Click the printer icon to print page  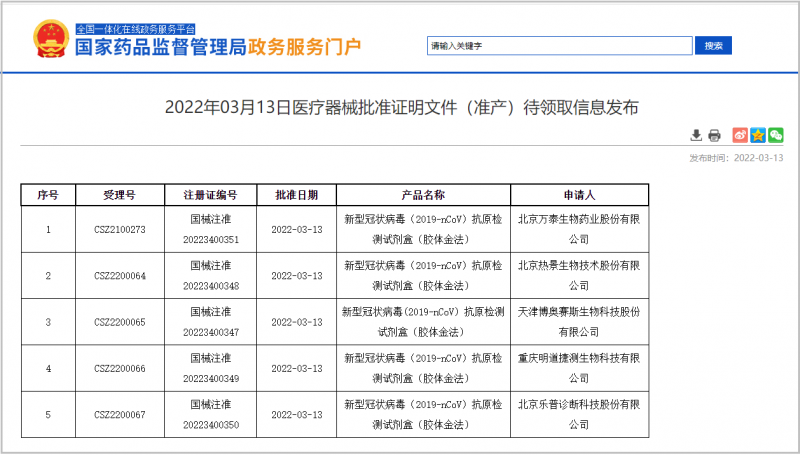coord(714,135)
